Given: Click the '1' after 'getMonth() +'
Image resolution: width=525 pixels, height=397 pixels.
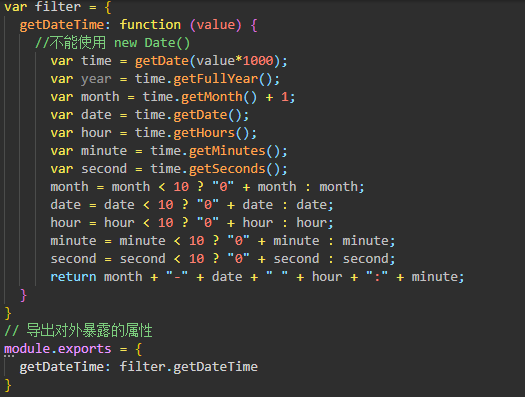Looking at the screenshot, I should click(285, 97).
